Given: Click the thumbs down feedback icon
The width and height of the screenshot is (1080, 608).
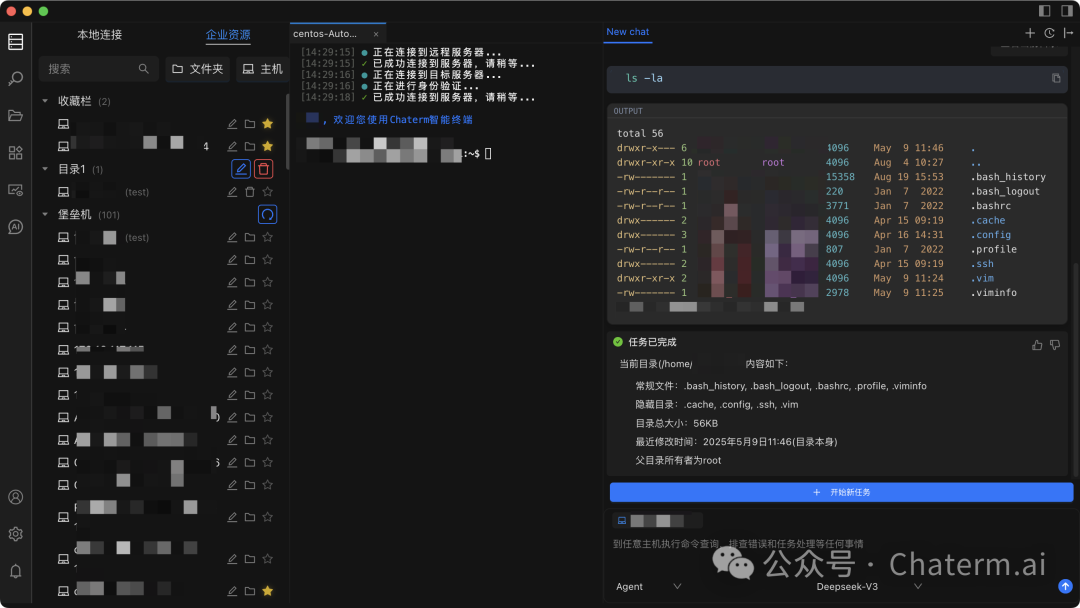Looking at the screenshot, I should pyautogui.click(x=1055, y=345).
